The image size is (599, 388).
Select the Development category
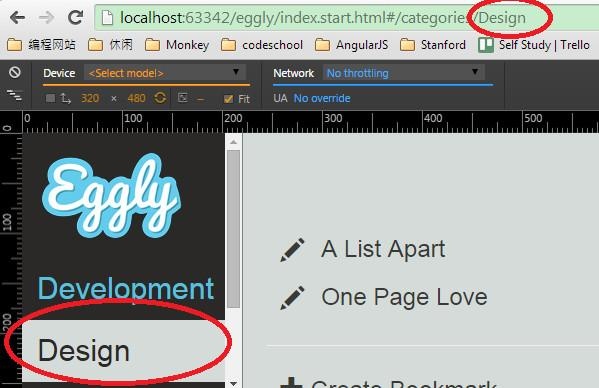coord(126,289)
